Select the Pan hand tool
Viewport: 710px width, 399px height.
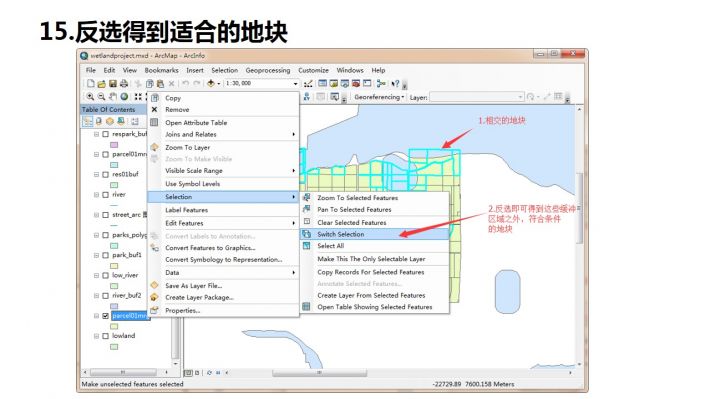(113, 96)
